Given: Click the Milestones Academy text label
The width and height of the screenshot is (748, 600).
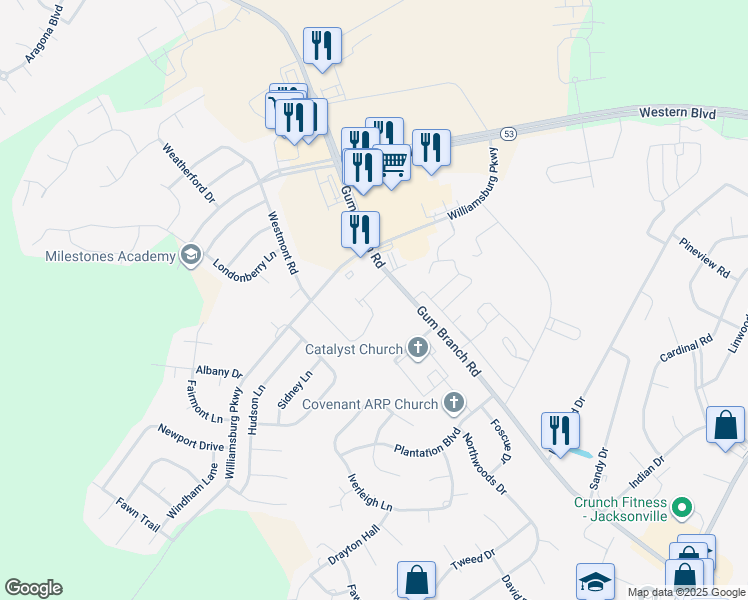Looking at the screenshot, I should tap(111, 257).
